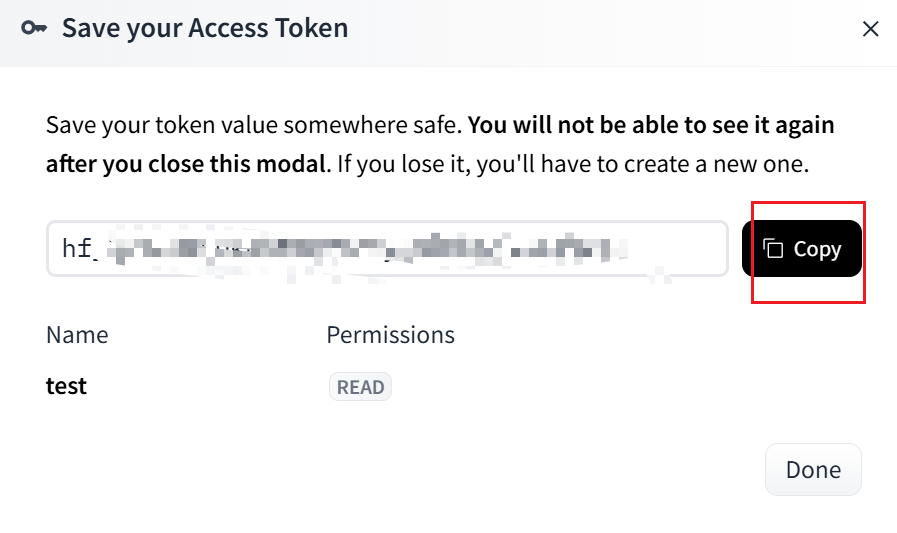Click the Copy button for the token
The image size is (897, 533).
tap(802, 249)
